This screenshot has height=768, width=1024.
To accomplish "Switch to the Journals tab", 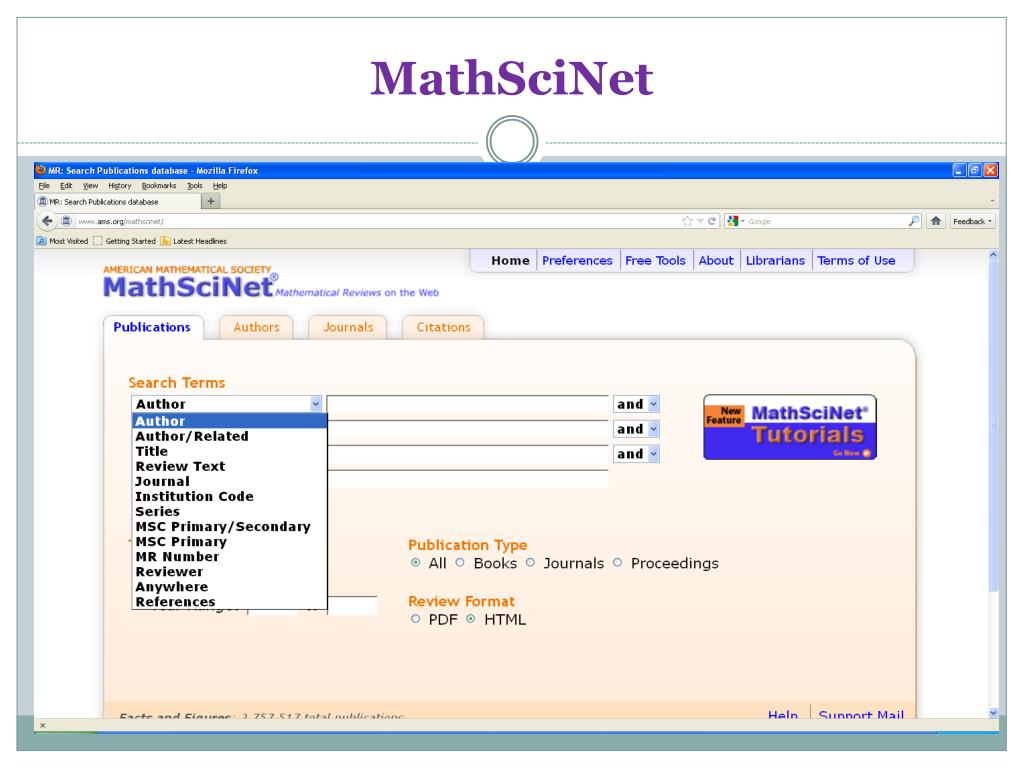I will pyautogui.click(x=348, y=327).
